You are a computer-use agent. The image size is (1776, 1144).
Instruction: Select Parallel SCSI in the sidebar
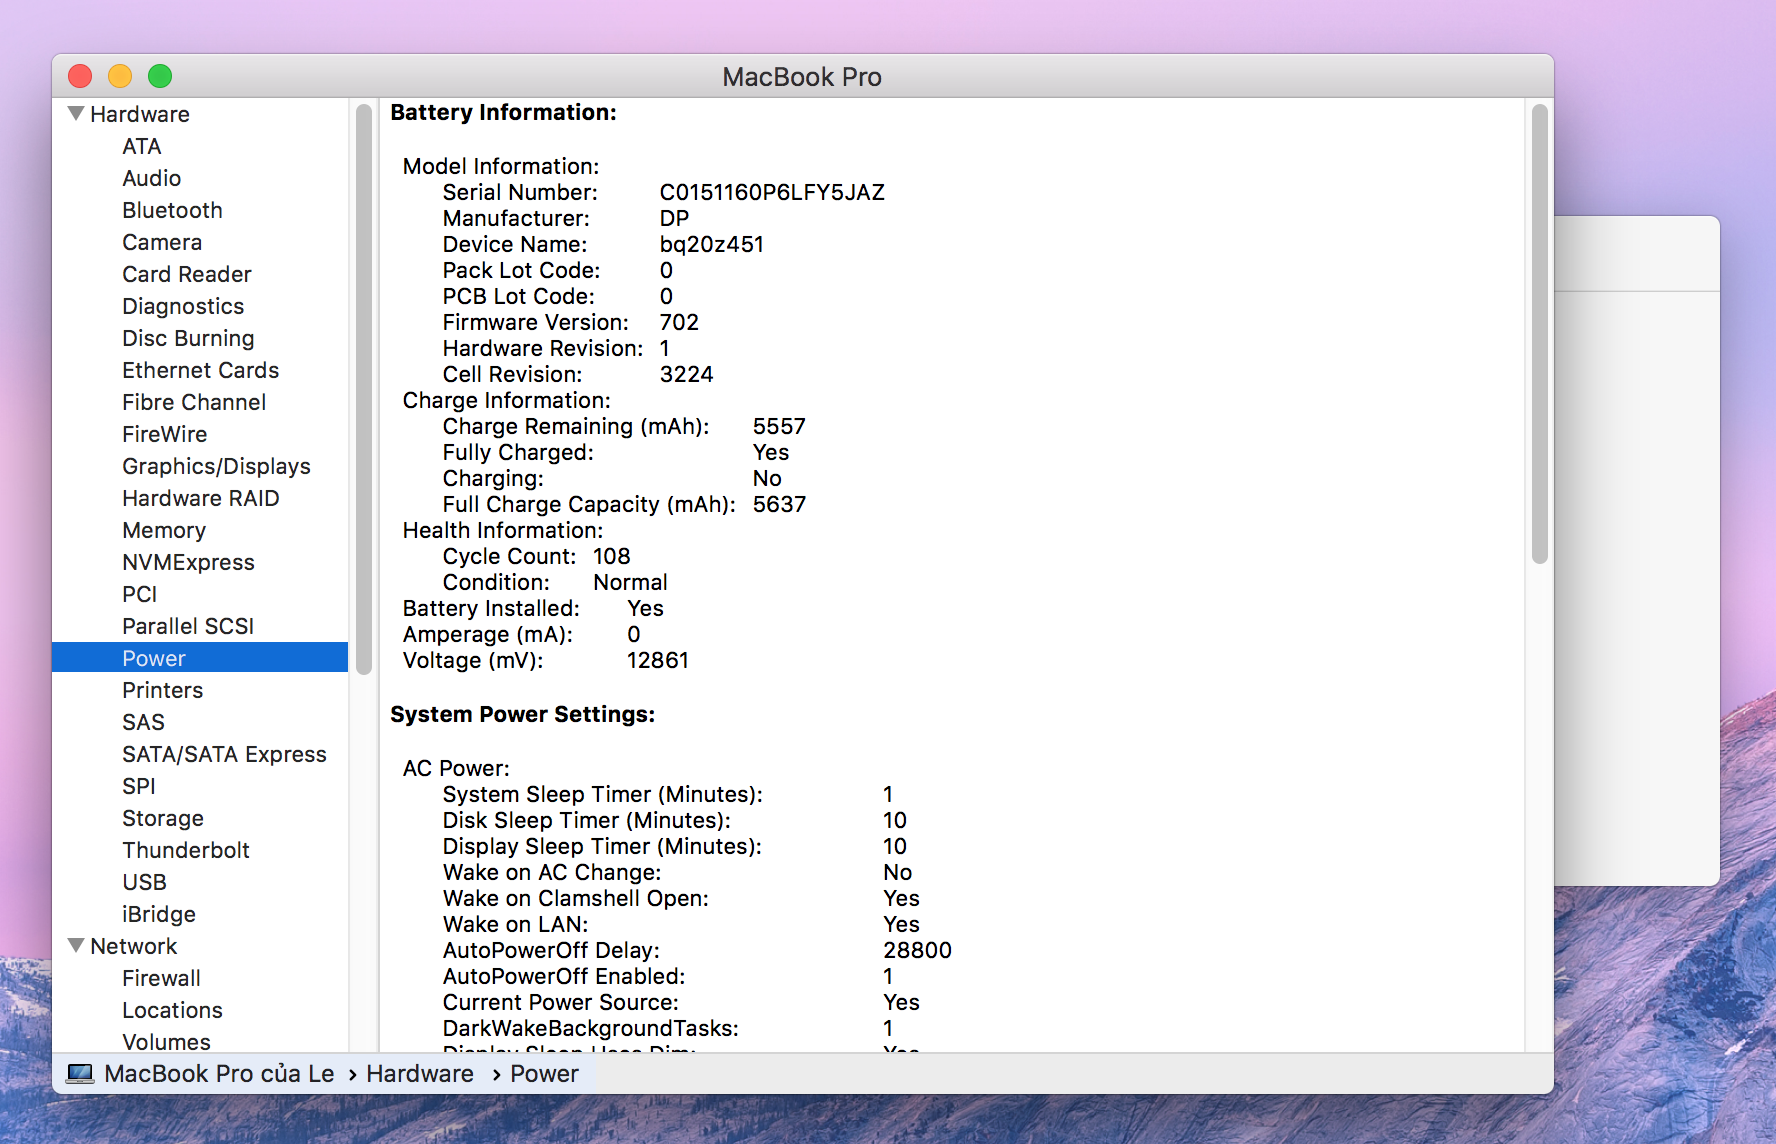click(x=188, y=626)
